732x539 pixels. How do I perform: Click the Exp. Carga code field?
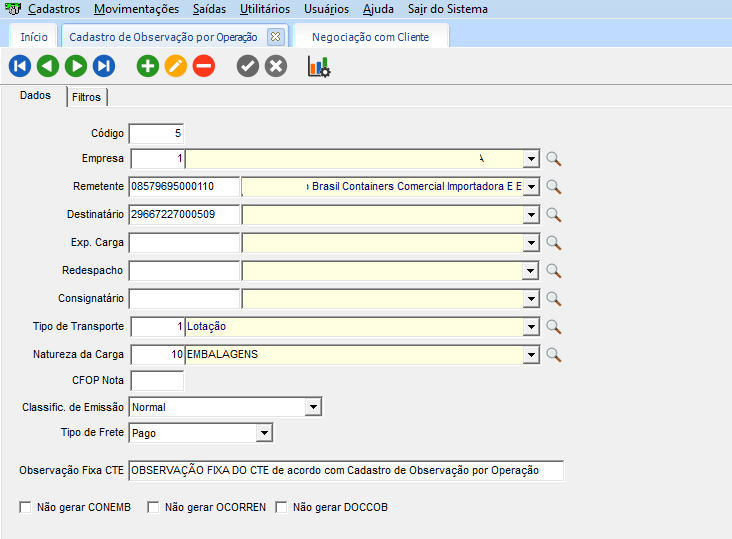[184, 243]
